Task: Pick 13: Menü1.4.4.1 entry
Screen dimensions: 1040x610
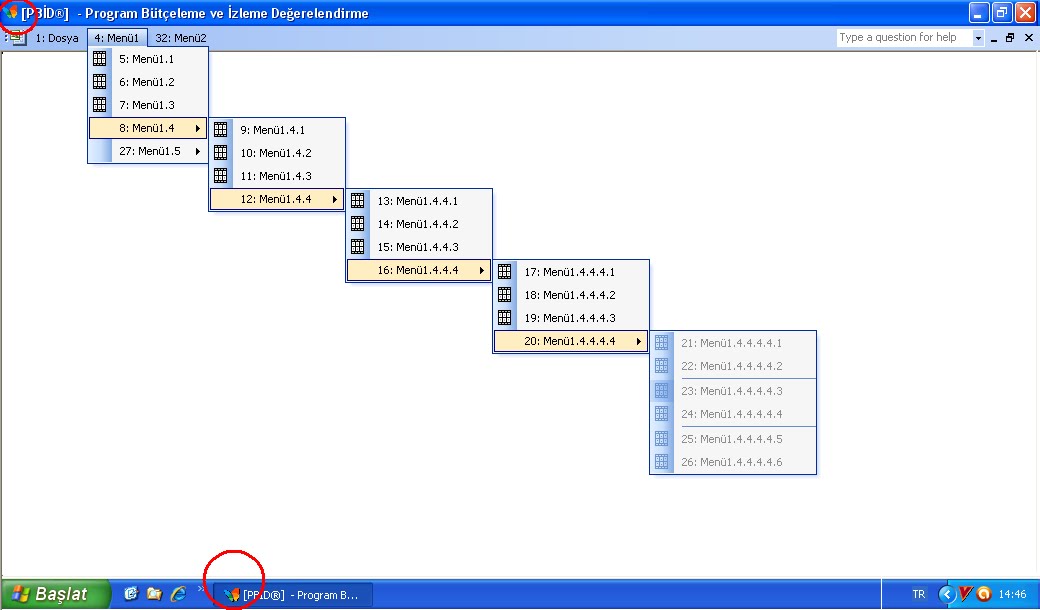Action: pos(419,201)
